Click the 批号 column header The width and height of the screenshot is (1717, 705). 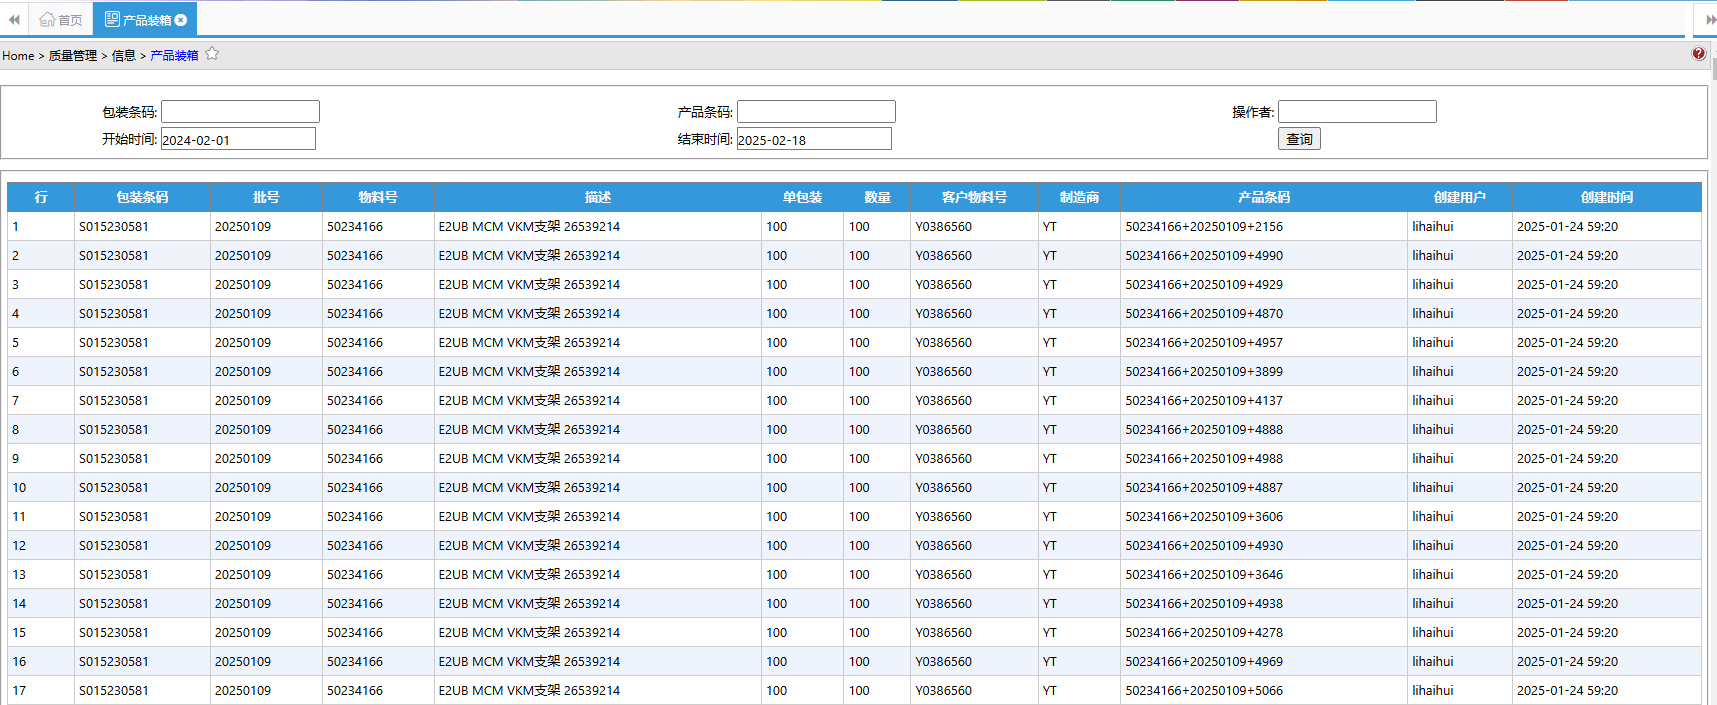click(266, 197)
